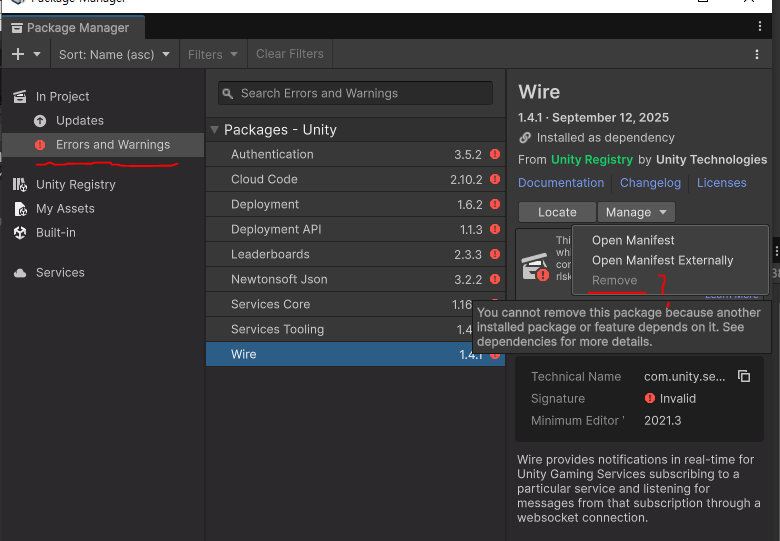Click the Built-in Unity cube icon
780x541 pixels.
click(20, 233)
